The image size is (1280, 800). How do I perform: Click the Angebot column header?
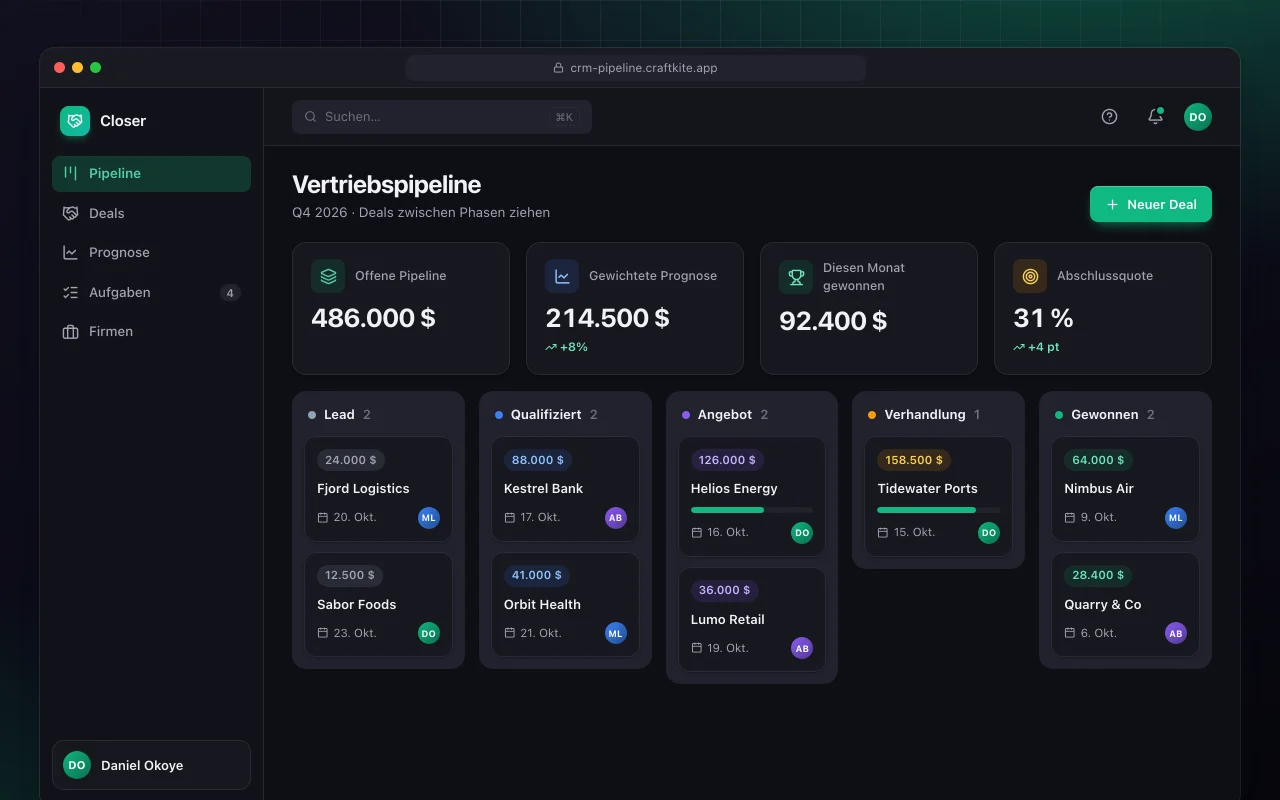tap(752, 414)
